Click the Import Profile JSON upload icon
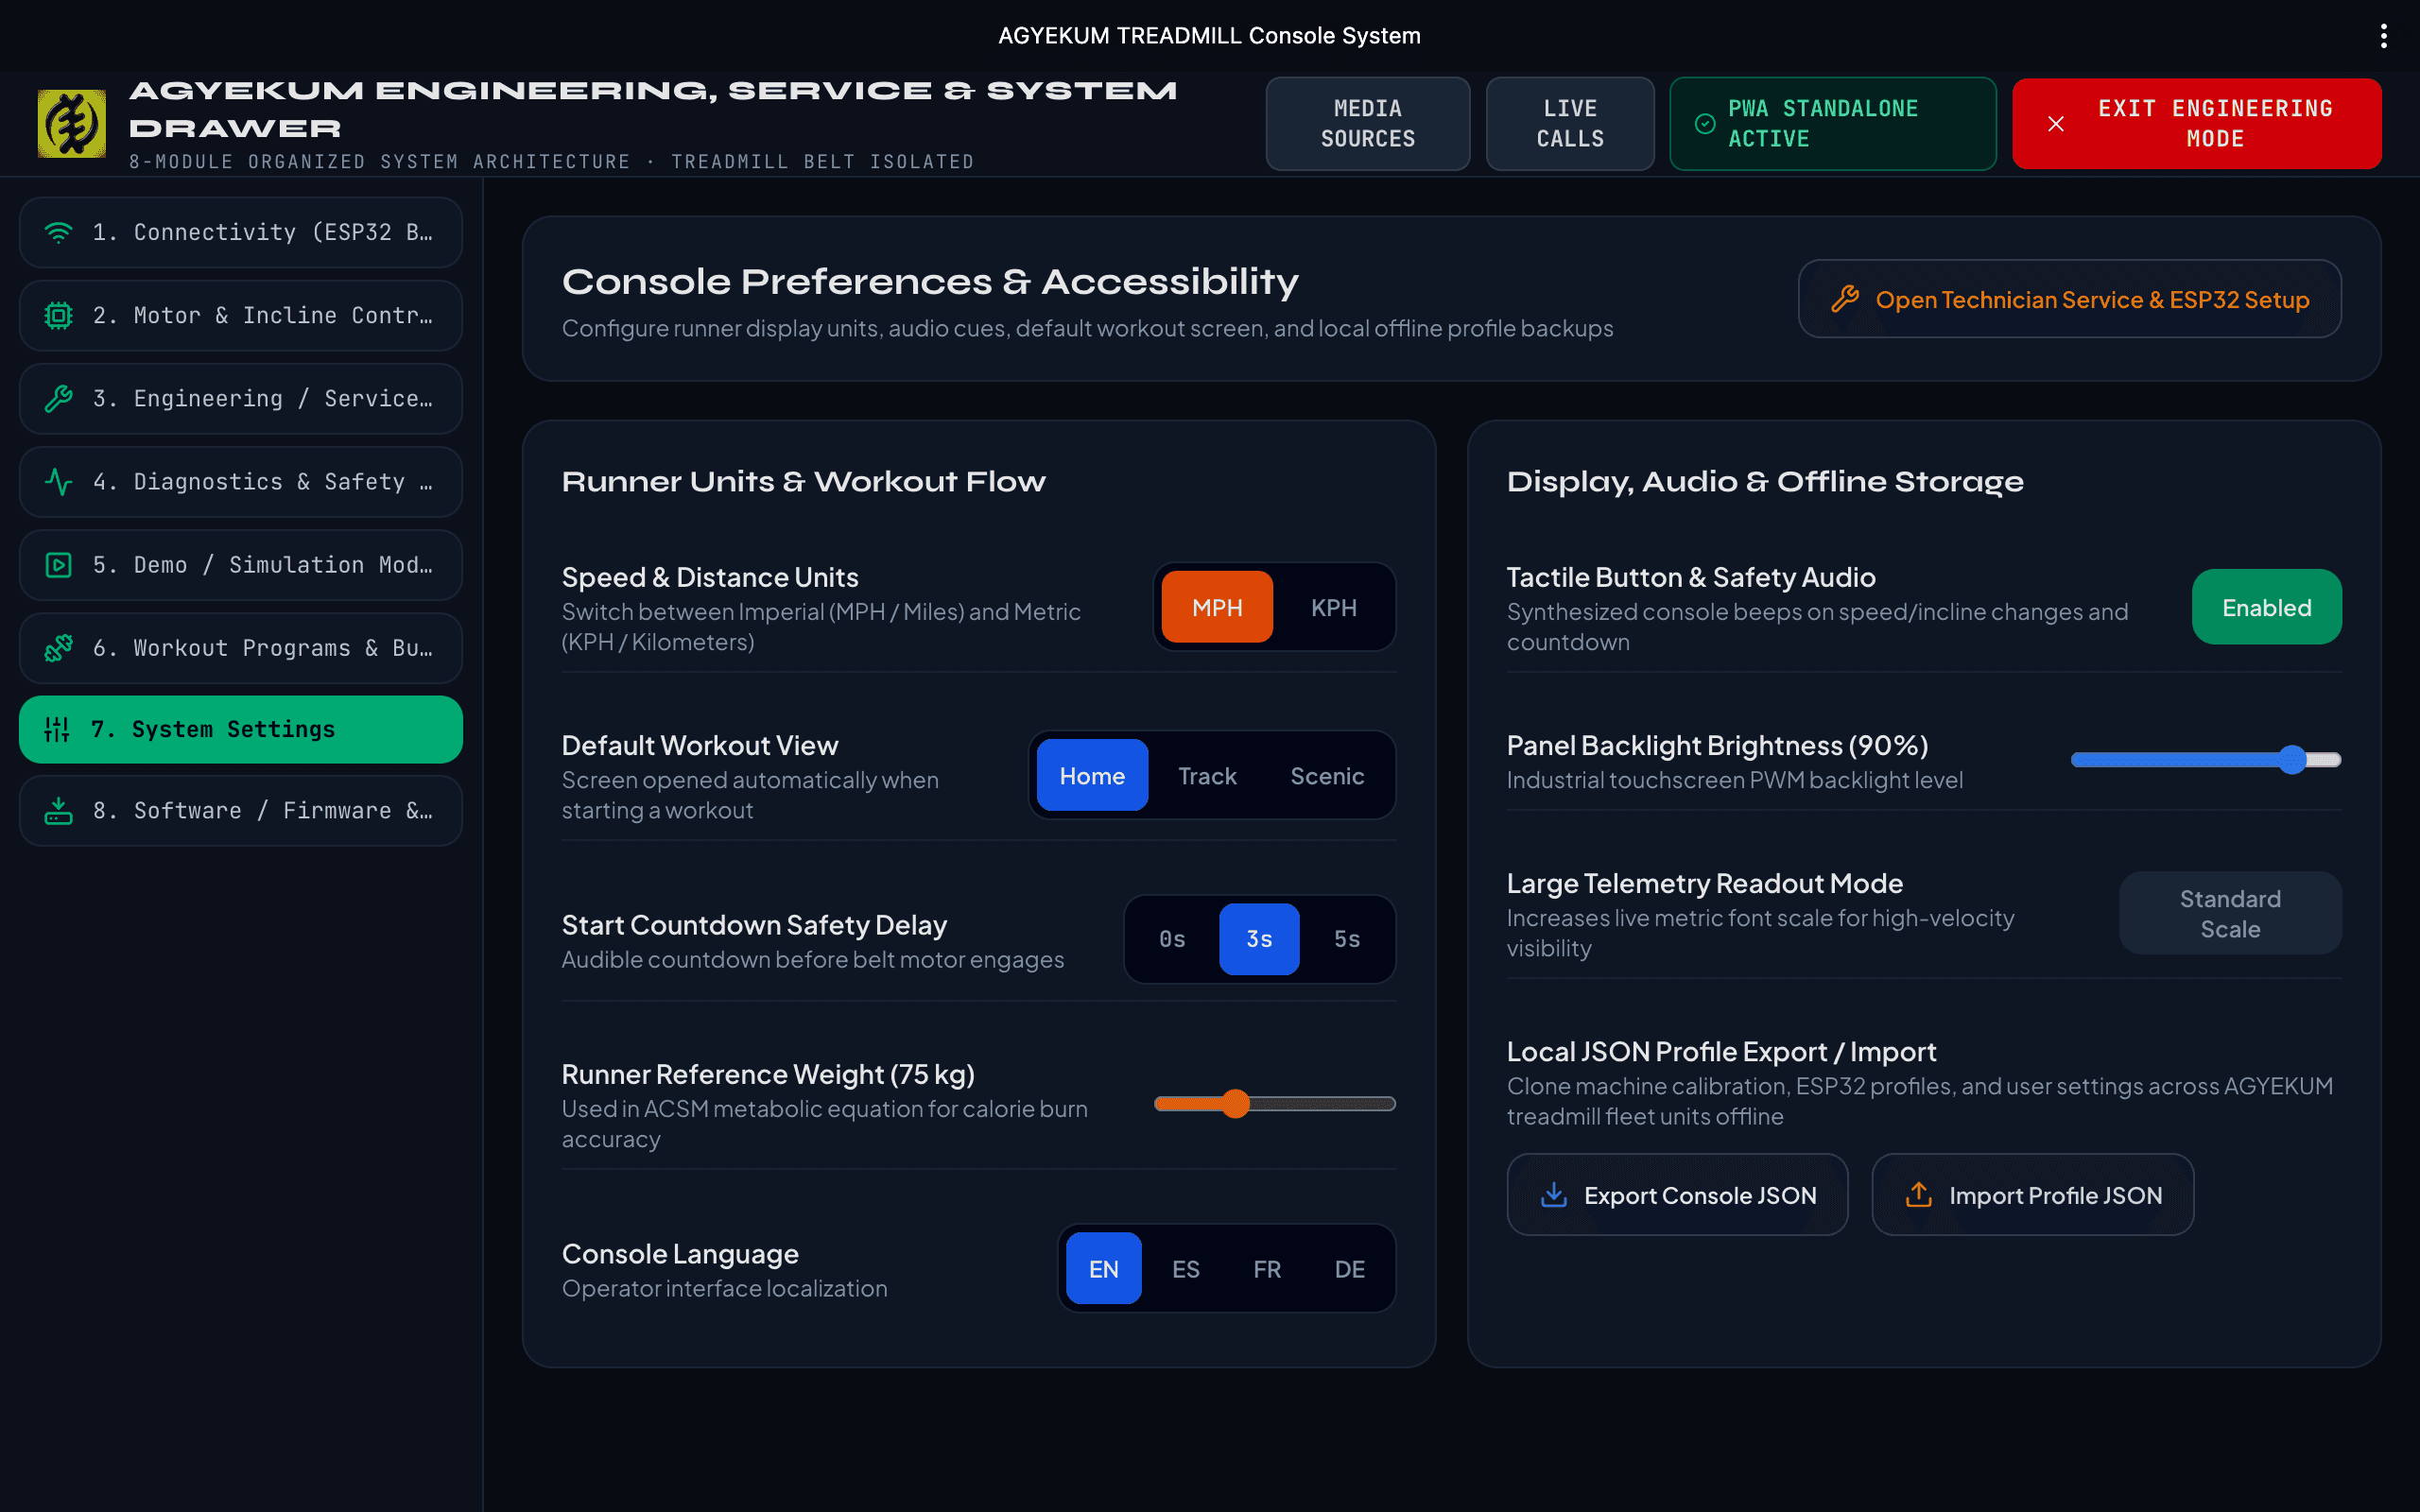The width and height of the screenshot is (2420, 1512). (1919, 1195)
